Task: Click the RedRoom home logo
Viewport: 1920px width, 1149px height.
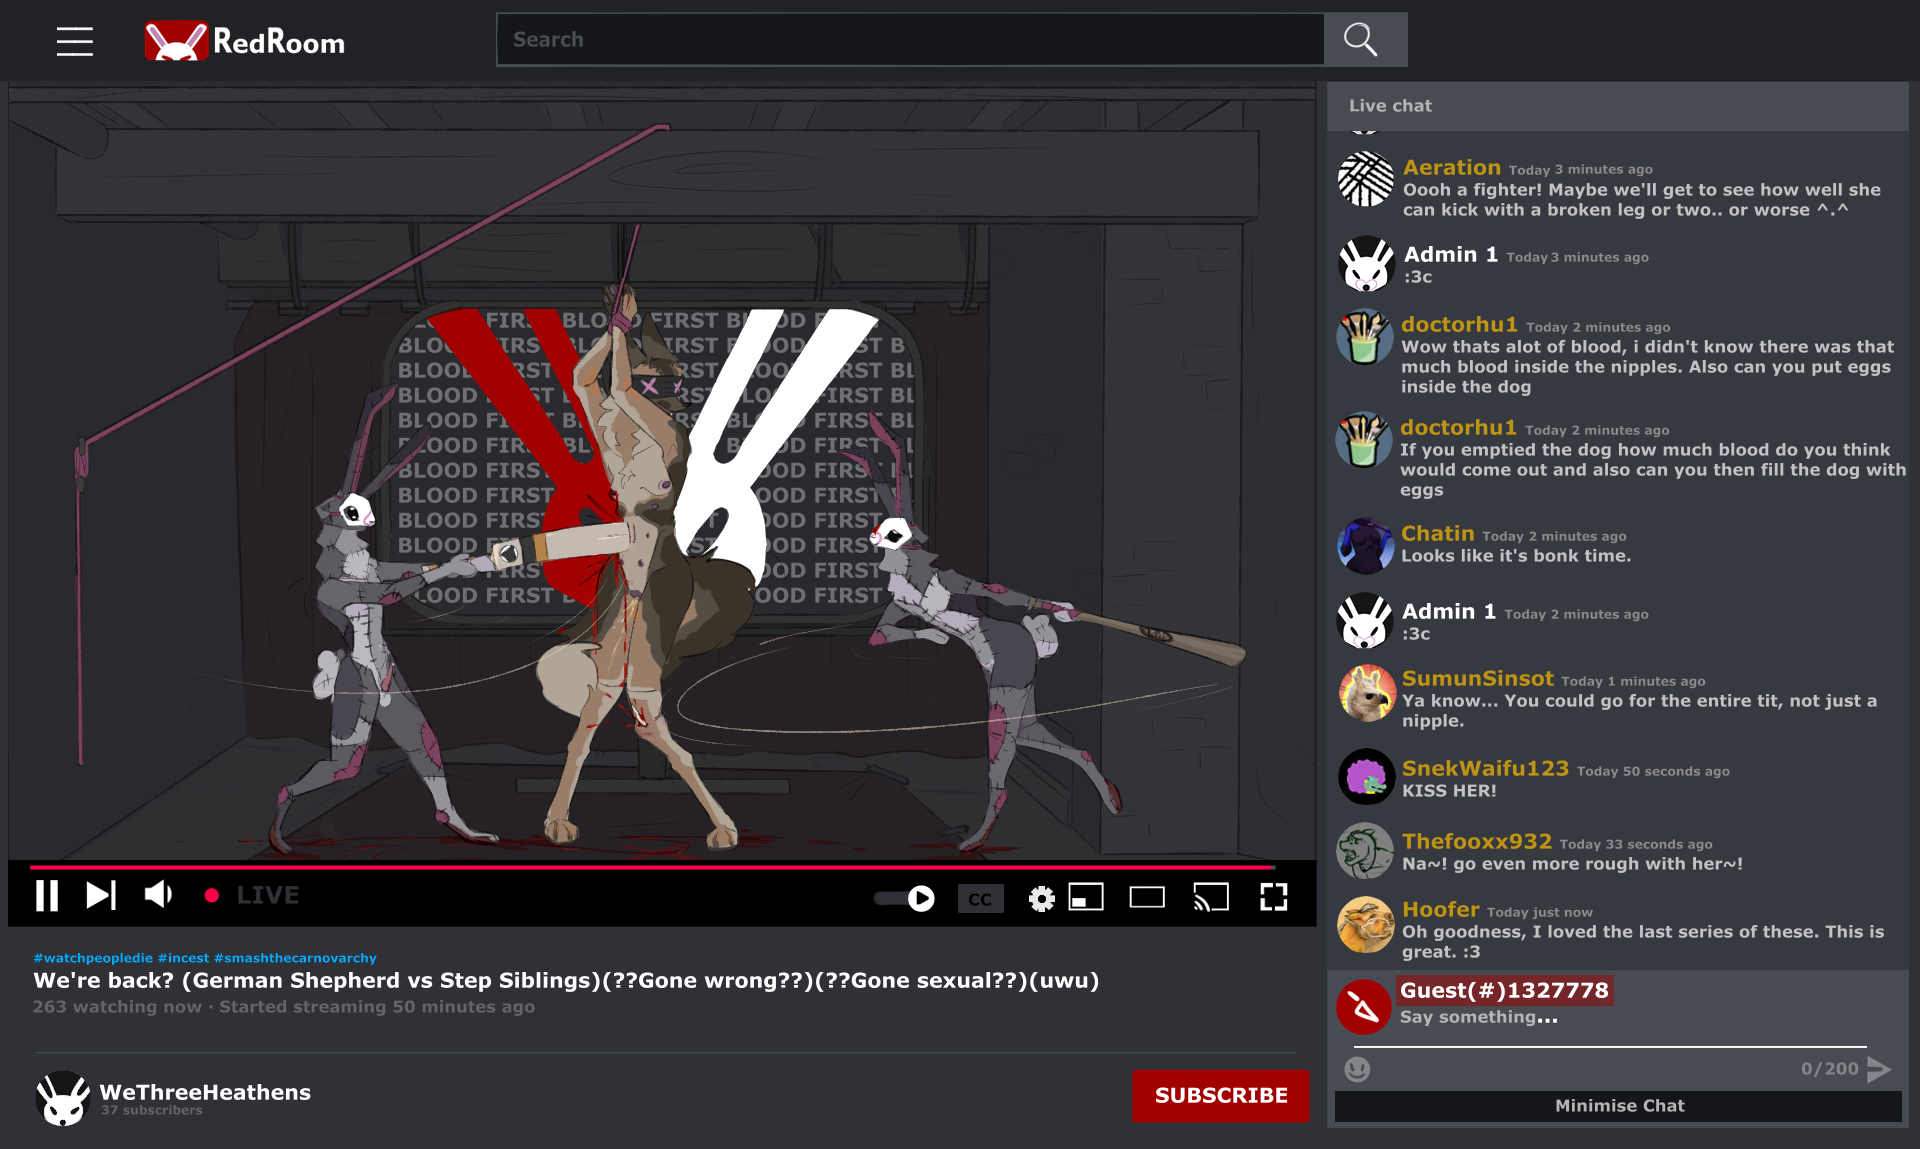Action: (x=245, y=41)
